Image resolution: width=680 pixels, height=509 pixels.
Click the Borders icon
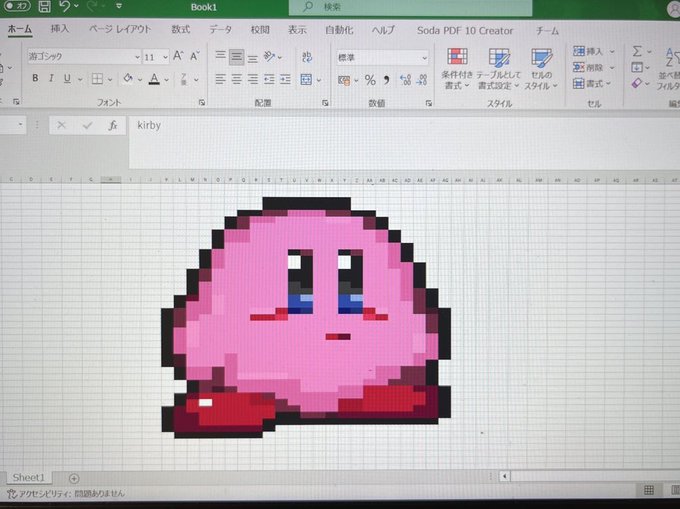click(x=97, y=78)
